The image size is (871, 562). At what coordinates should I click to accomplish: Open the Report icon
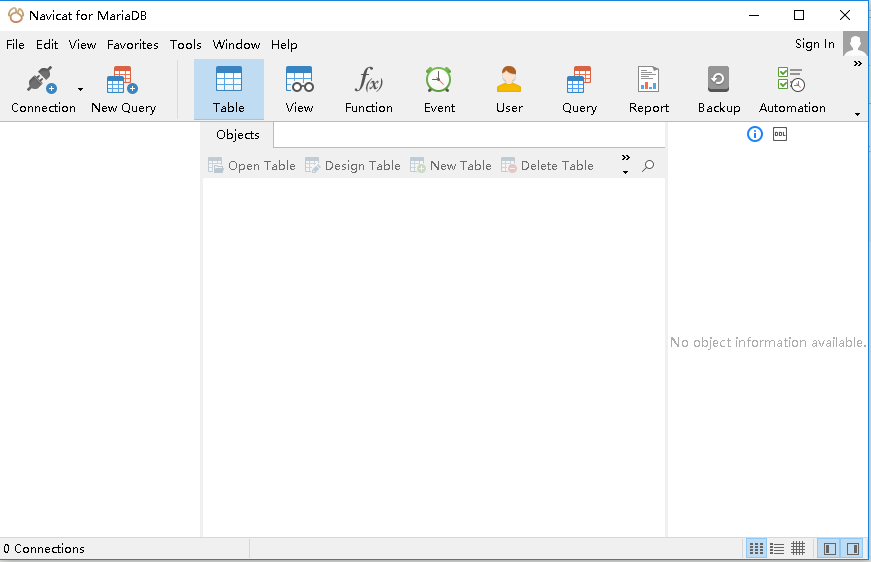tap(649, 90)
